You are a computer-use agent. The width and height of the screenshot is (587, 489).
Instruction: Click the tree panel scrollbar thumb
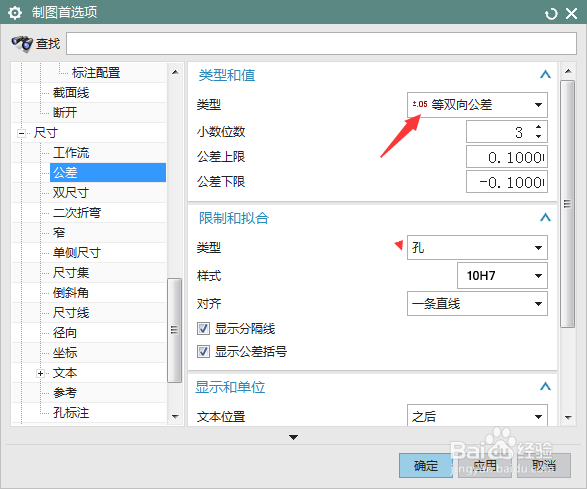pos(174,330)
